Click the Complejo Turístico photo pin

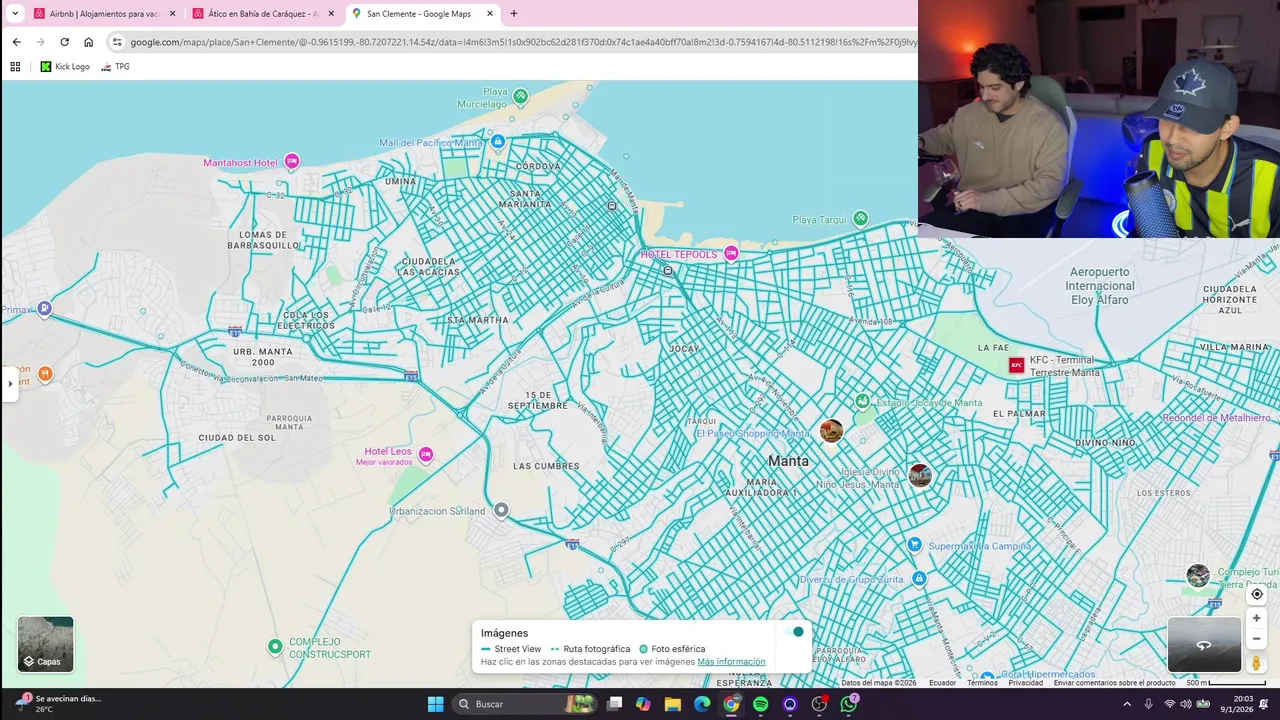coord(1198,576)
